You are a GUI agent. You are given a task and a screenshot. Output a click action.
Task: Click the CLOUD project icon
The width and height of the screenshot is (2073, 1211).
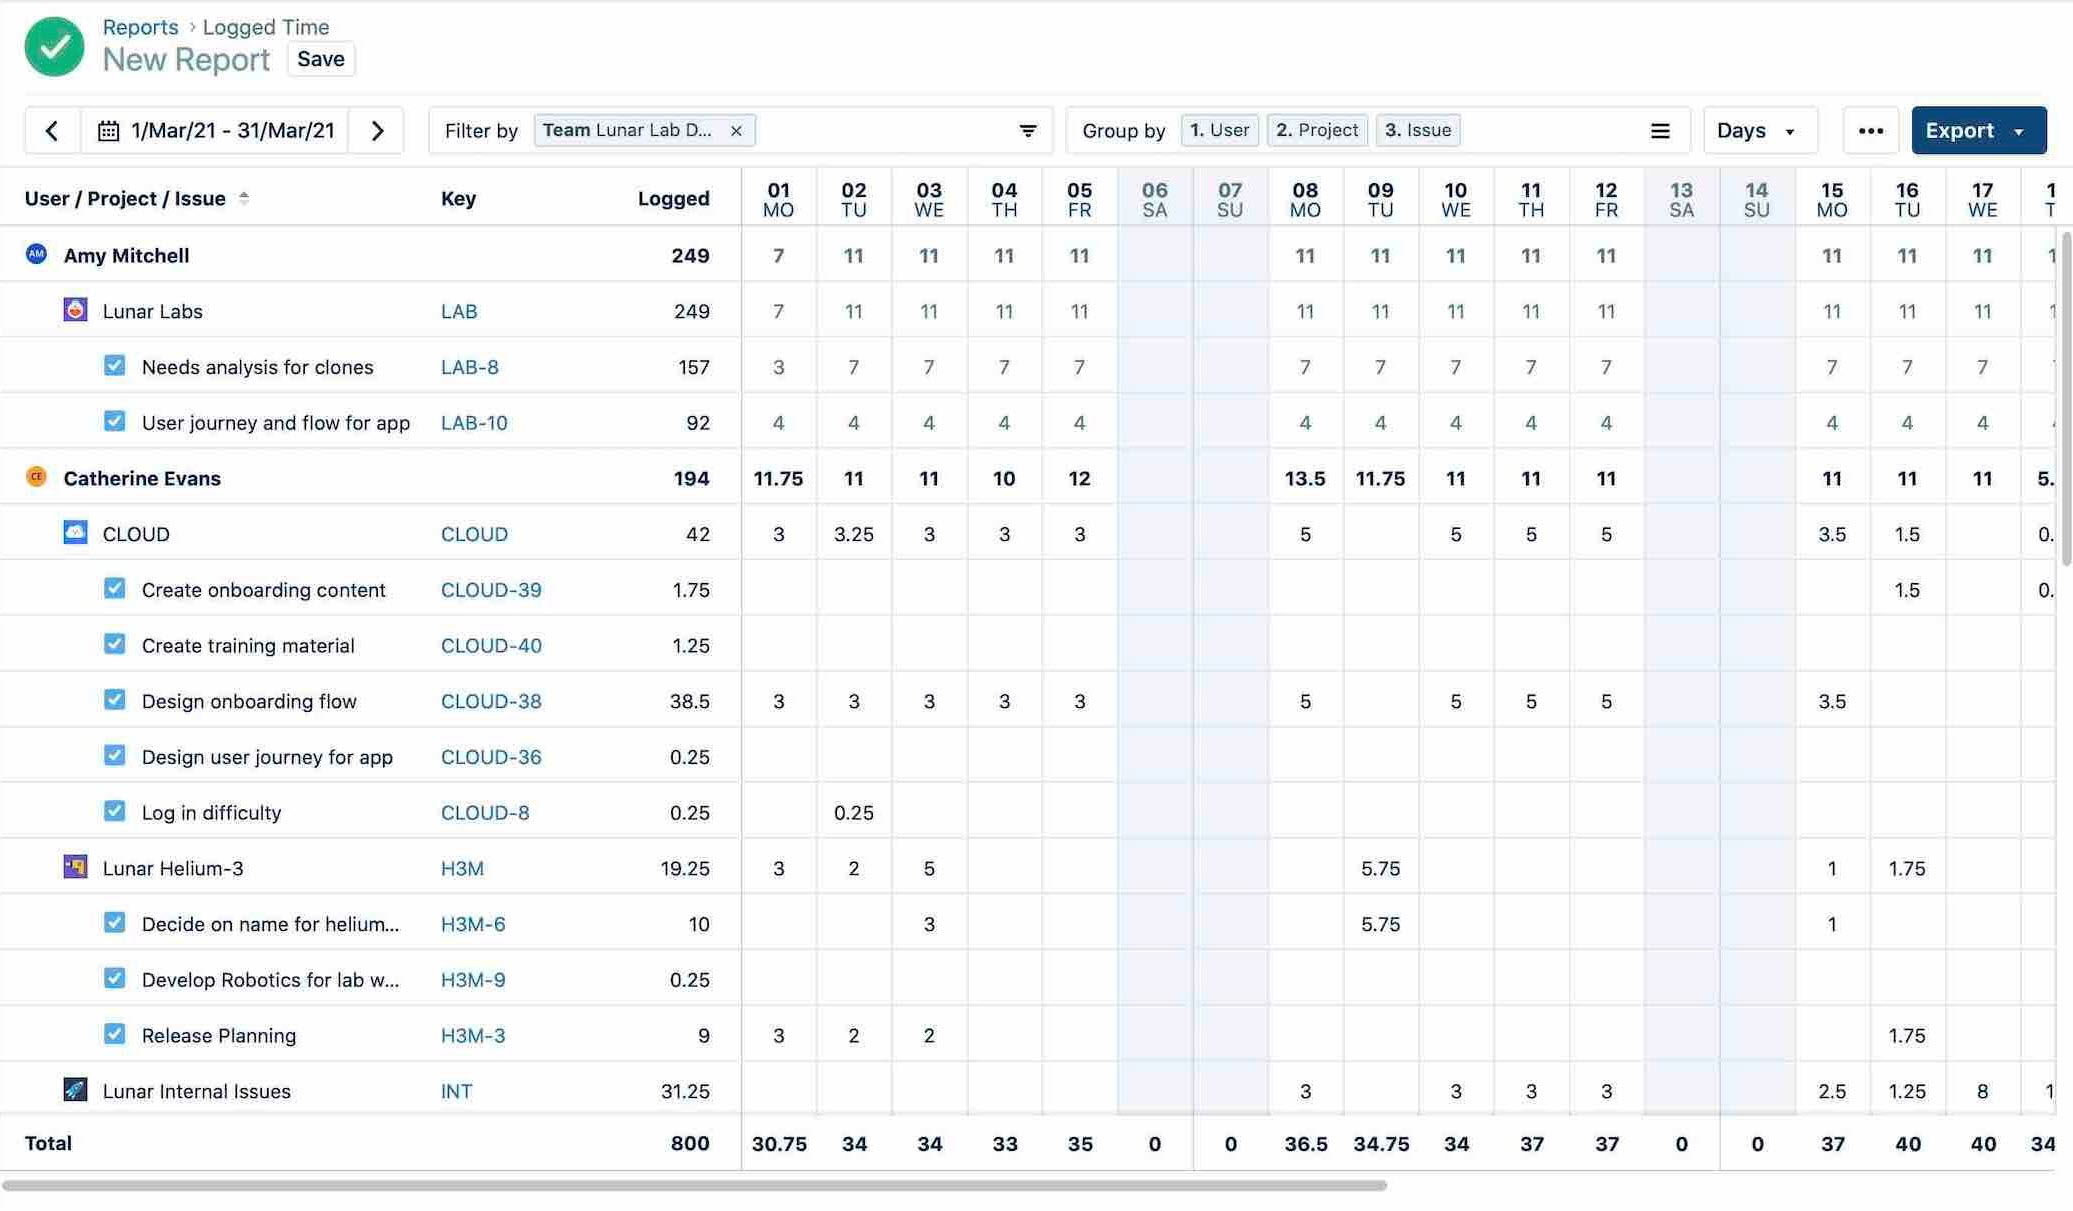[x=75, y=533]
